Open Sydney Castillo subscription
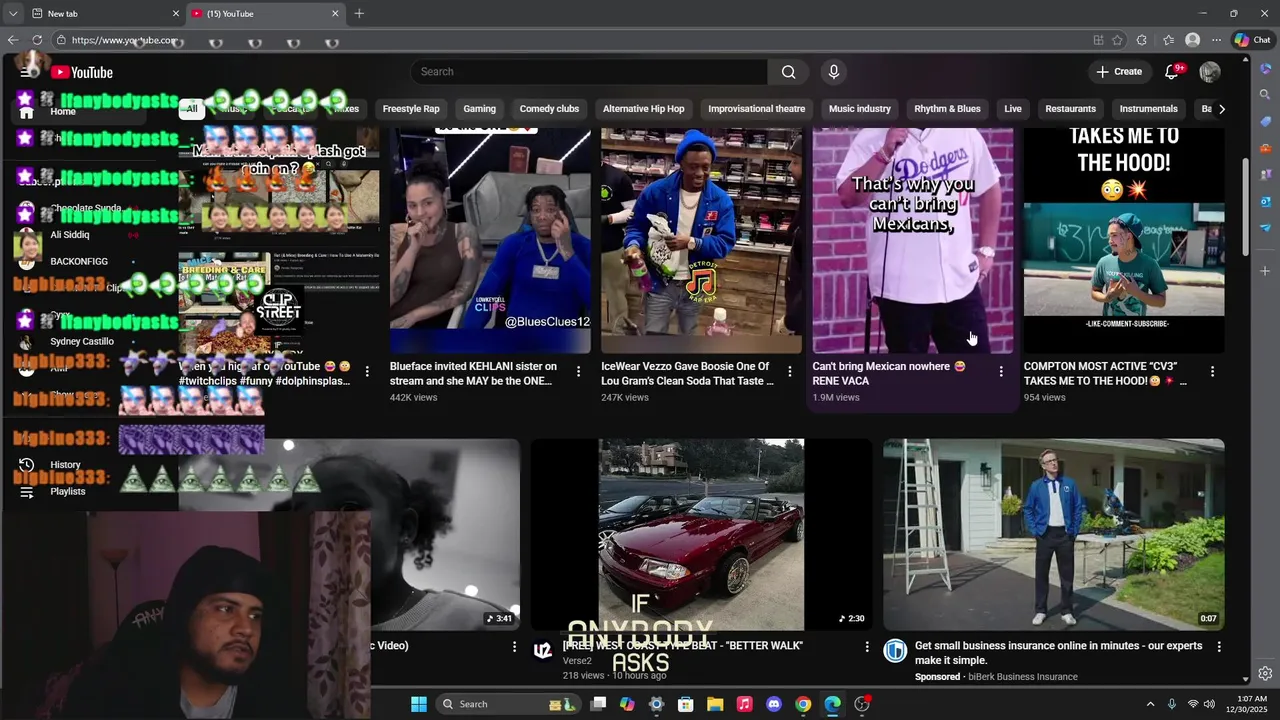This screenshot has height=720, width=1280. [82, 342]
